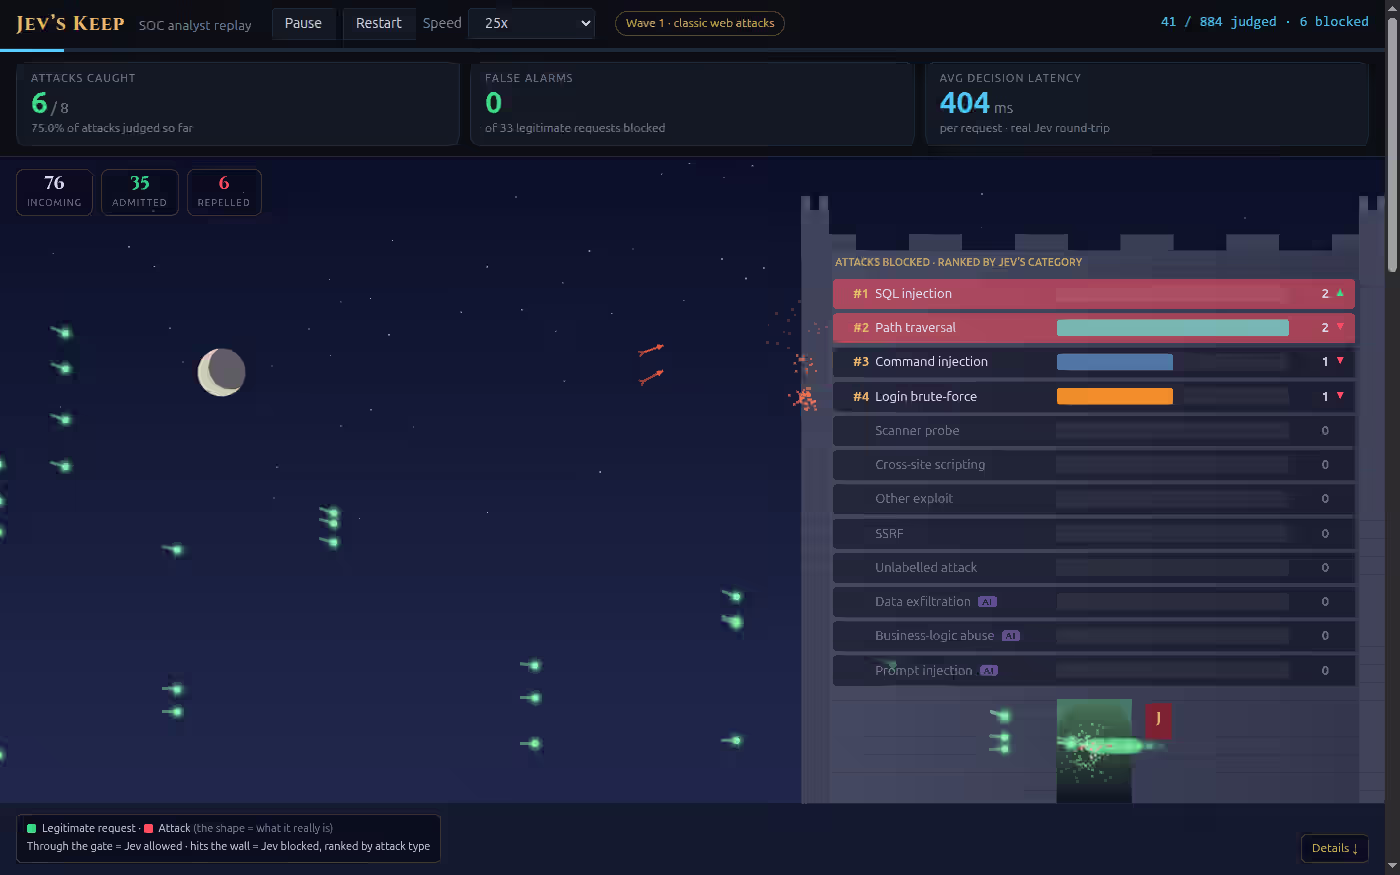
Task: Click the False Alarms stat card
Action: [692, 104]
